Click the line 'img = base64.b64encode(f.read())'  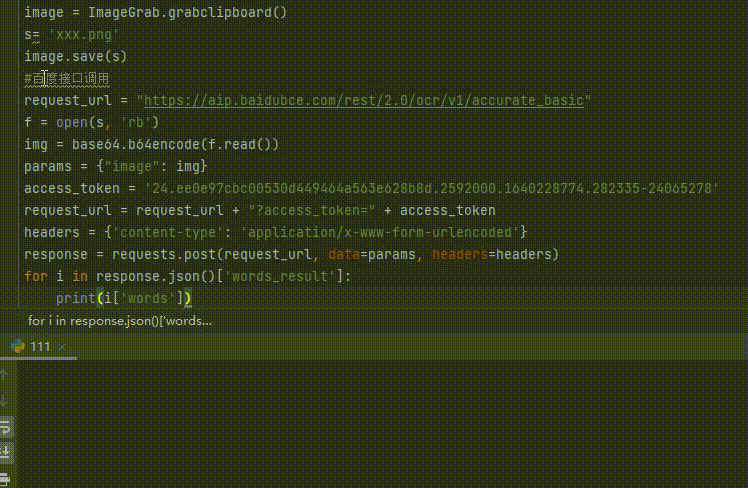pyautogui.click(x=151, y=145)
